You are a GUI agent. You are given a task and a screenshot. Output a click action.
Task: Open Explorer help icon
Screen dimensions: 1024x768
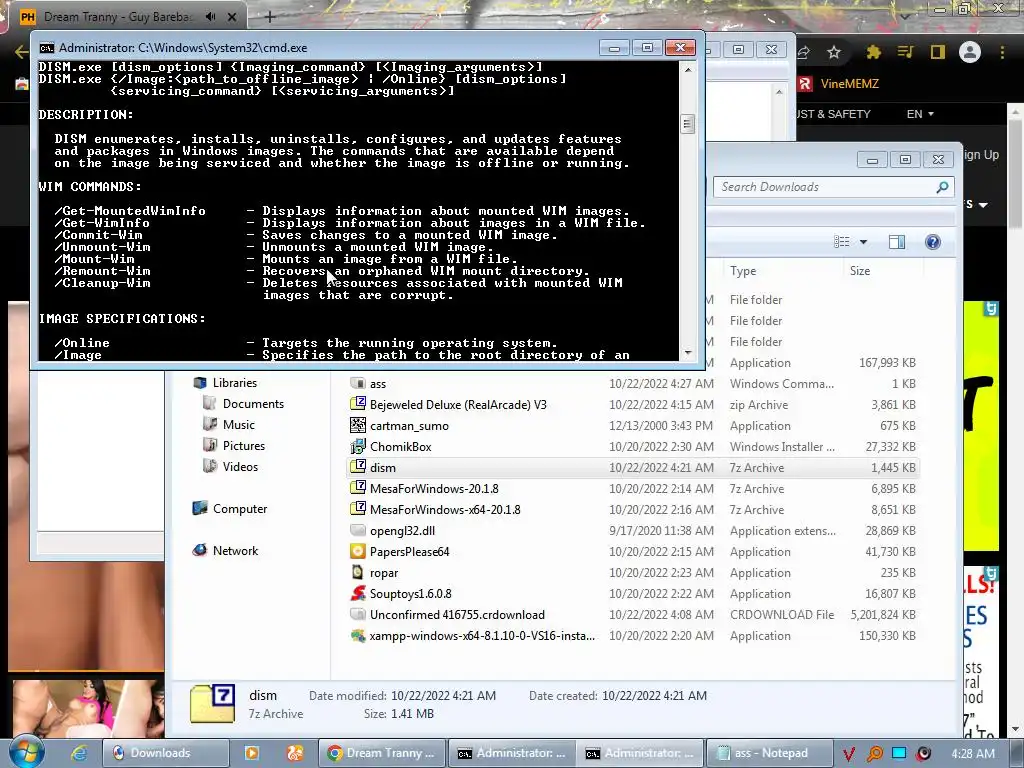pos(933,242)
